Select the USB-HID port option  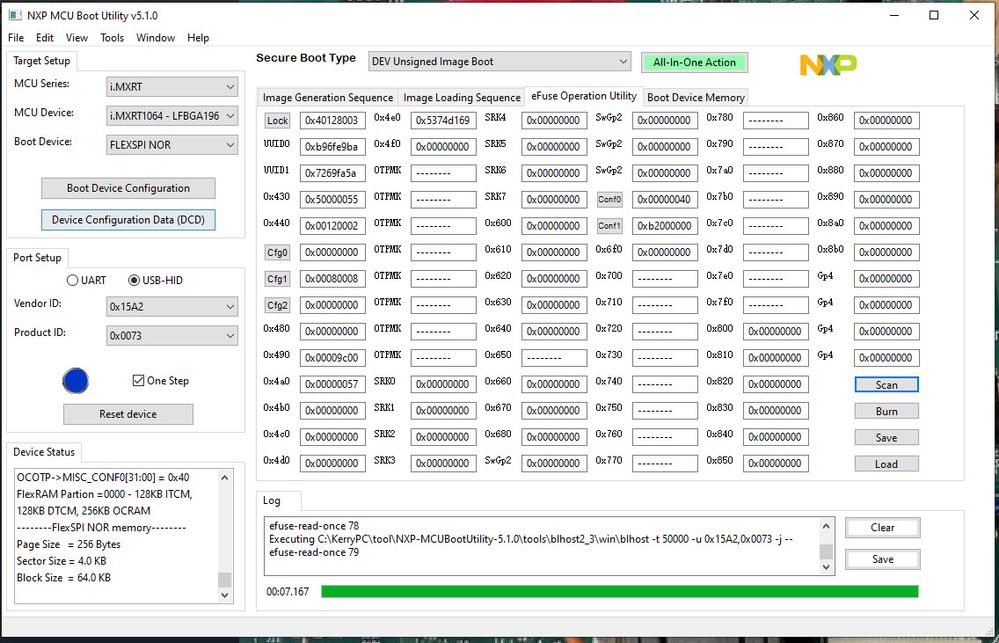[155, 280]
